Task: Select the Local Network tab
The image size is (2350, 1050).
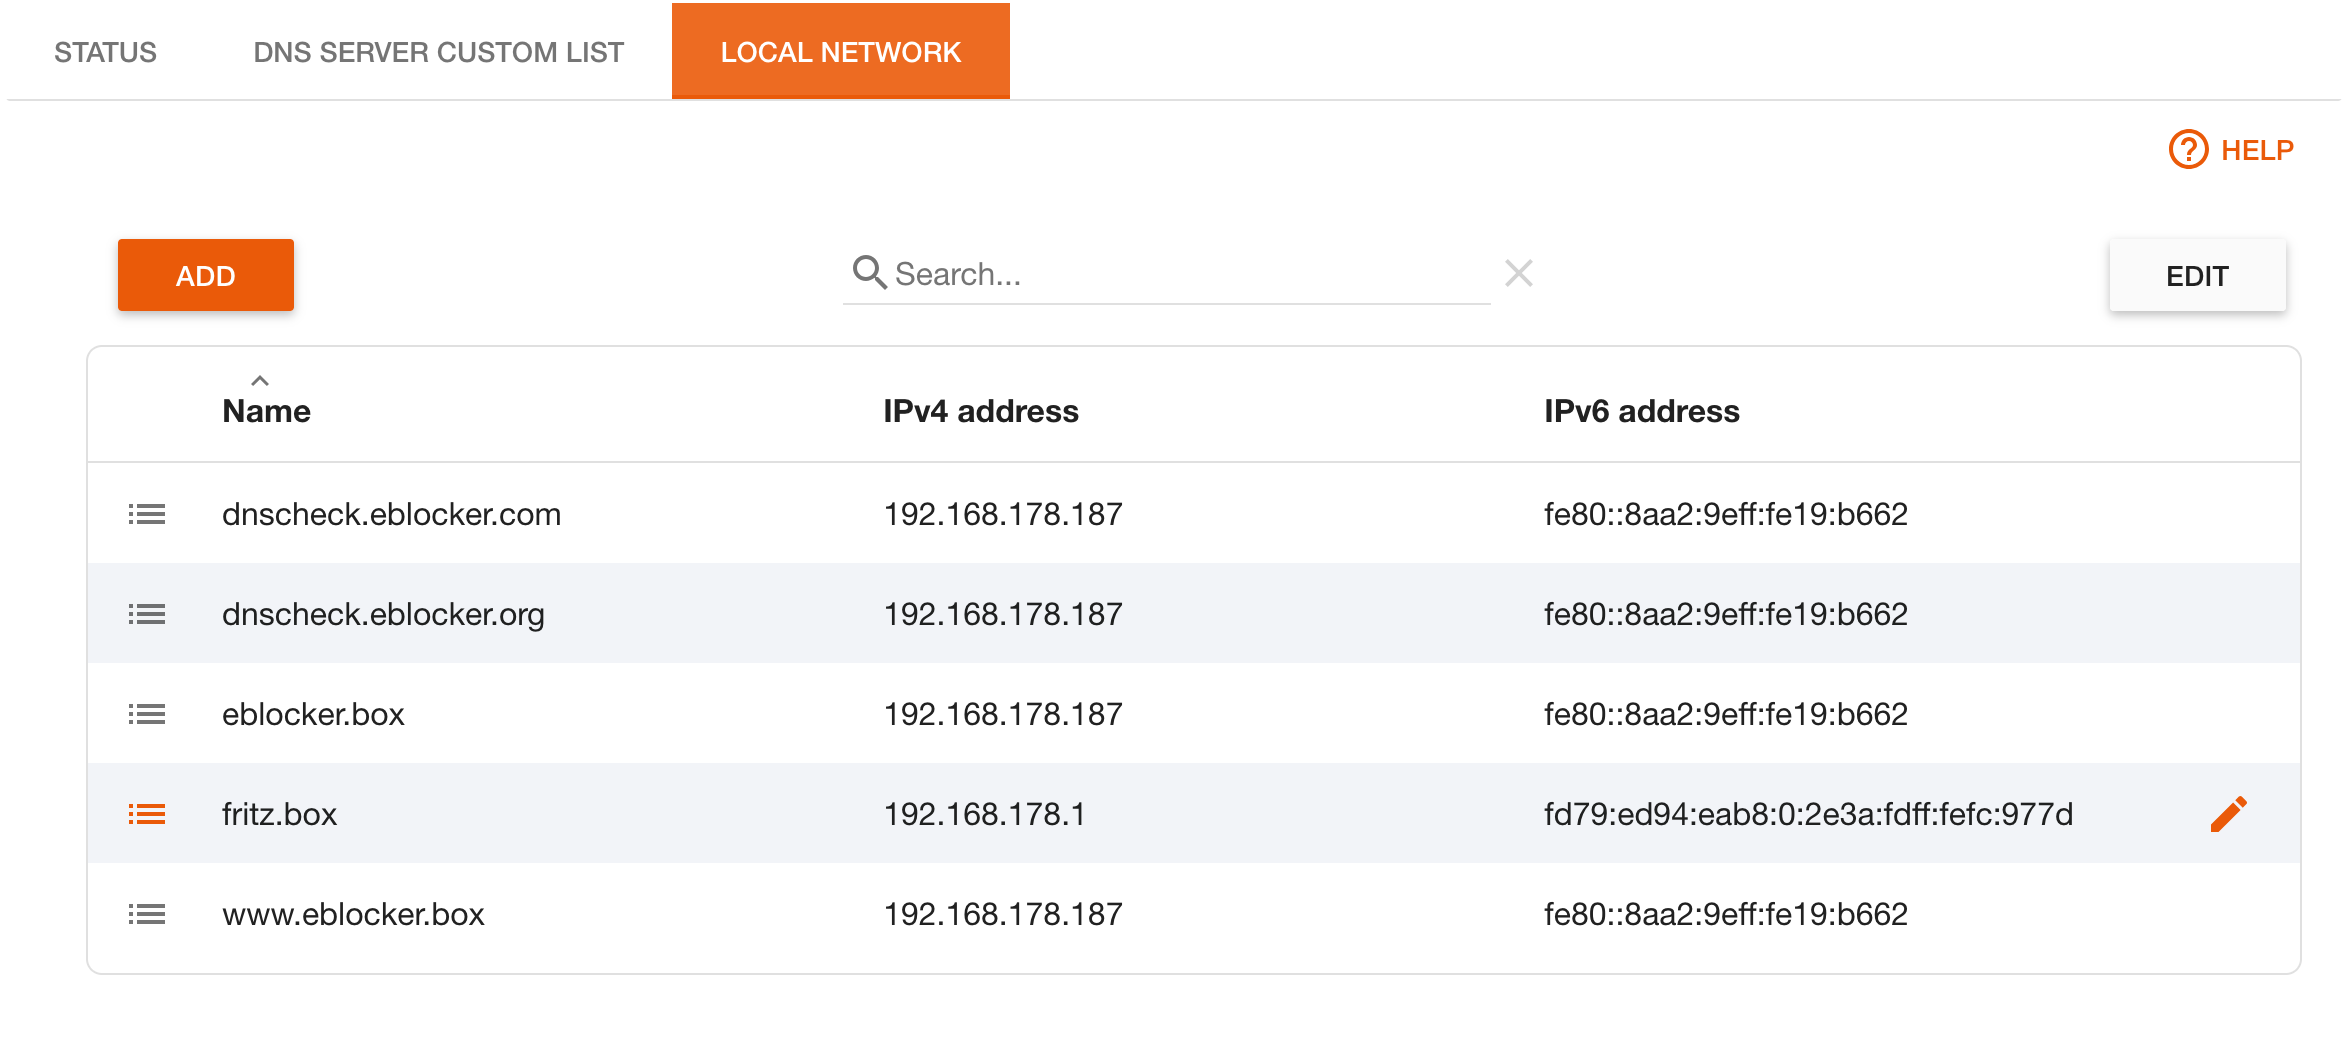Action: pyautogui.click(x=840, y=52)
